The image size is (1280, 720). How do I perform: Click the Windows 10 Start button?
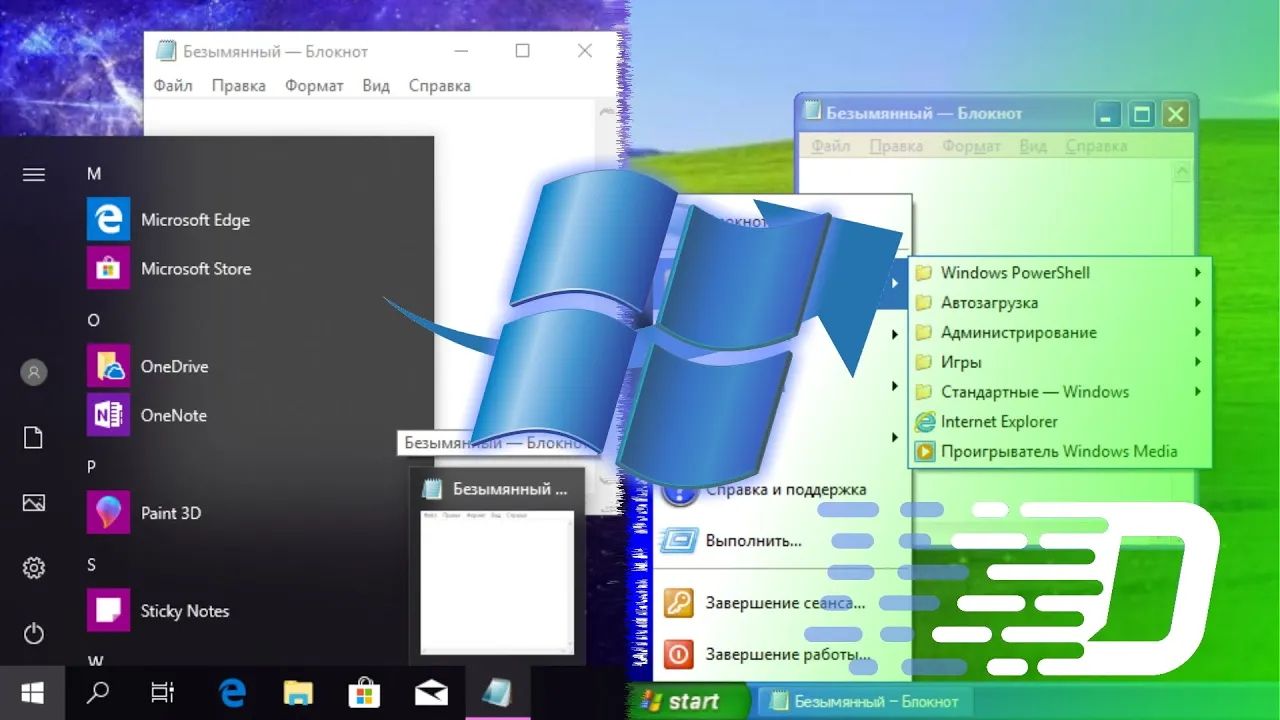pos(32,693)
